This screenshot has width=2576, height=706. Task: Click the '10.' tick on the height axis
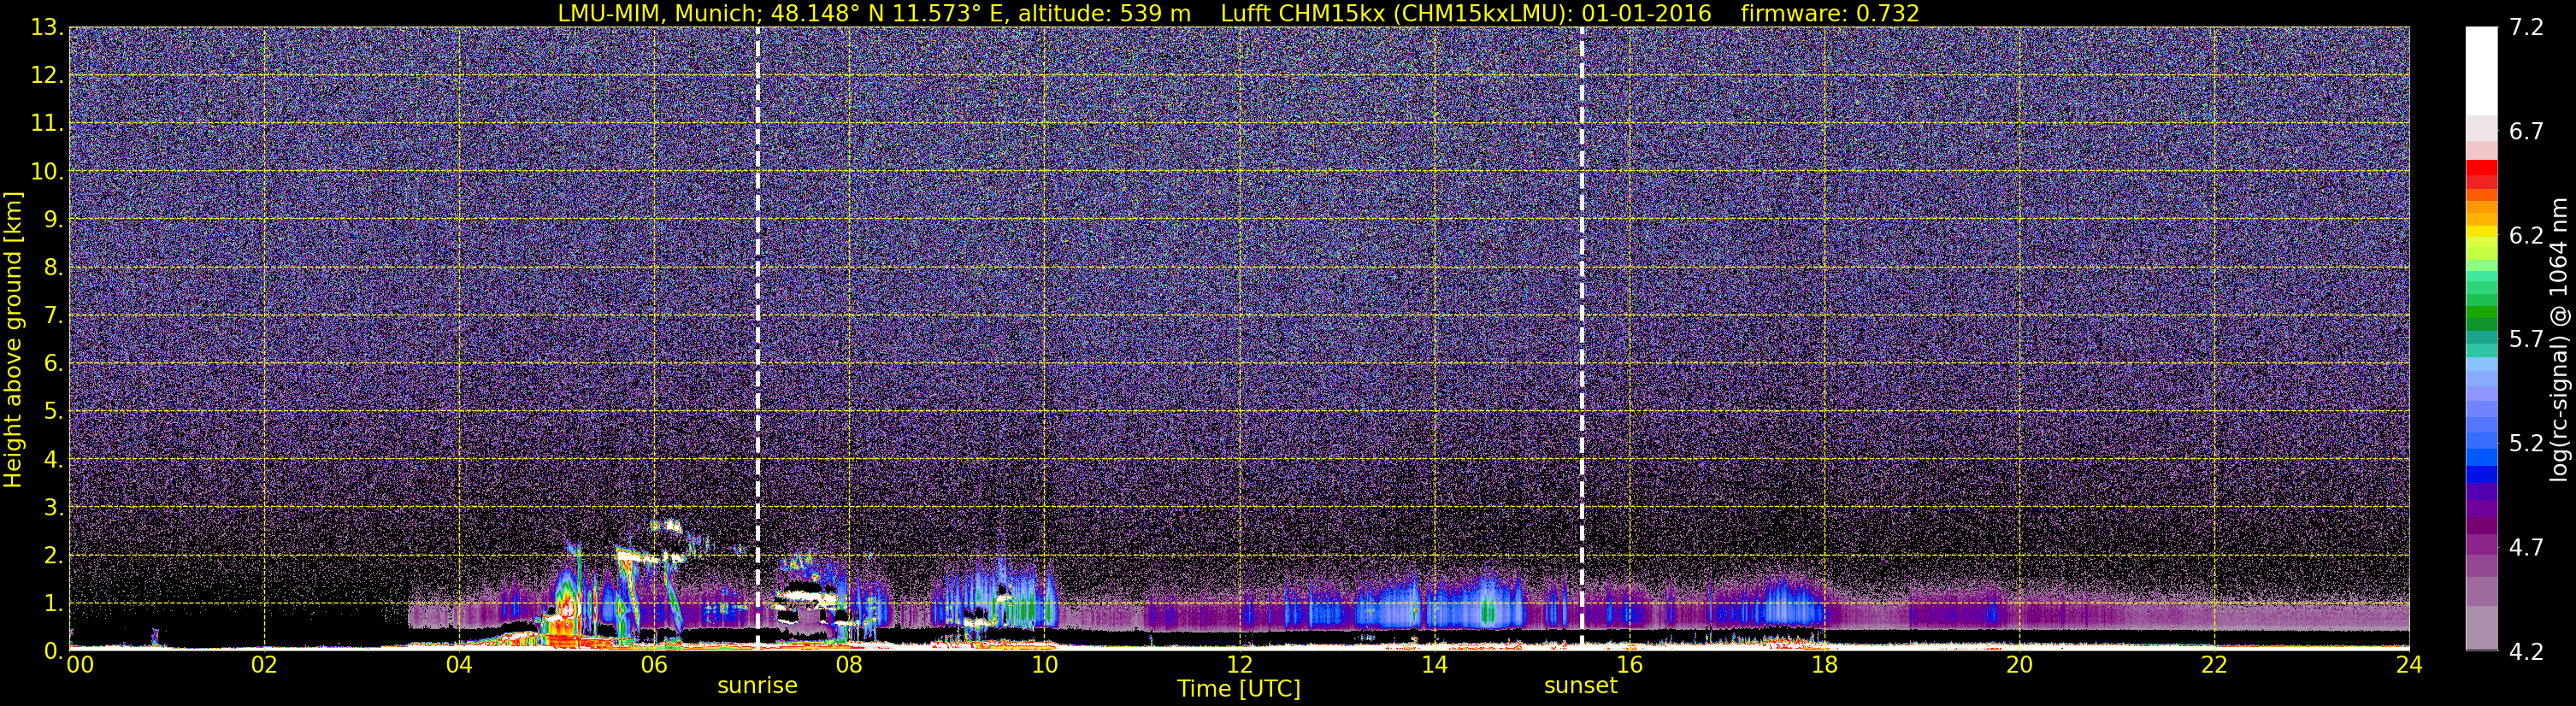(x=47, y=171)
